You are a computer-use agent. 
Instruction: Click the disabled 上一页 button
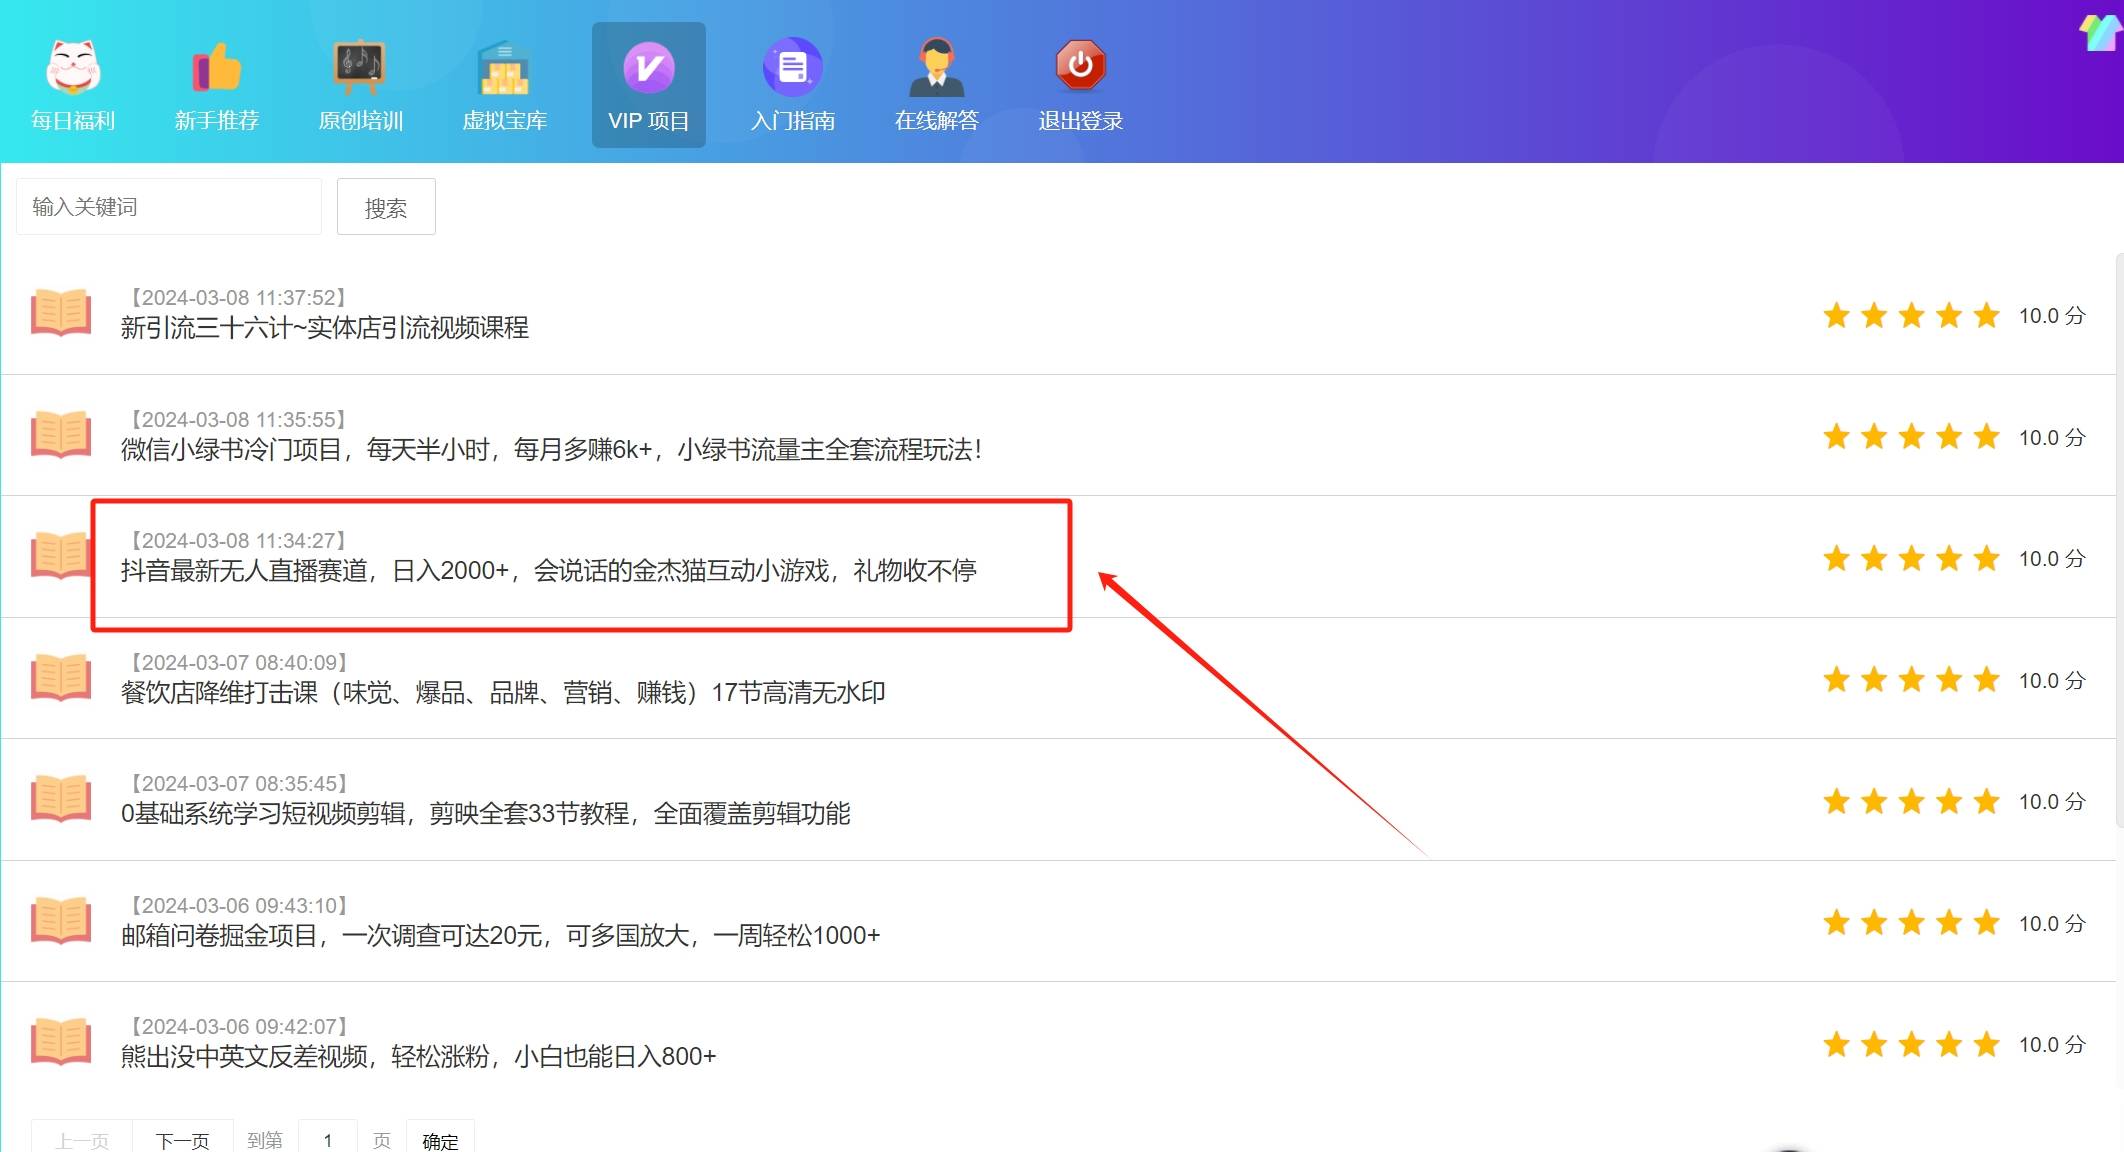click(82, 1138)
